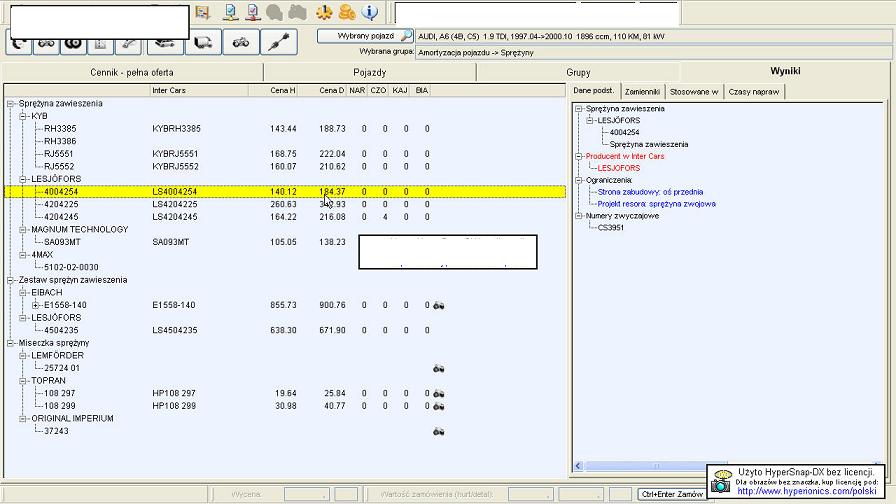Image resolution: width=896 pixels, height=504 pixels.
Task: Collapse Zestaw sprężyn zawieszenia group
Action: tap(10, 280)
